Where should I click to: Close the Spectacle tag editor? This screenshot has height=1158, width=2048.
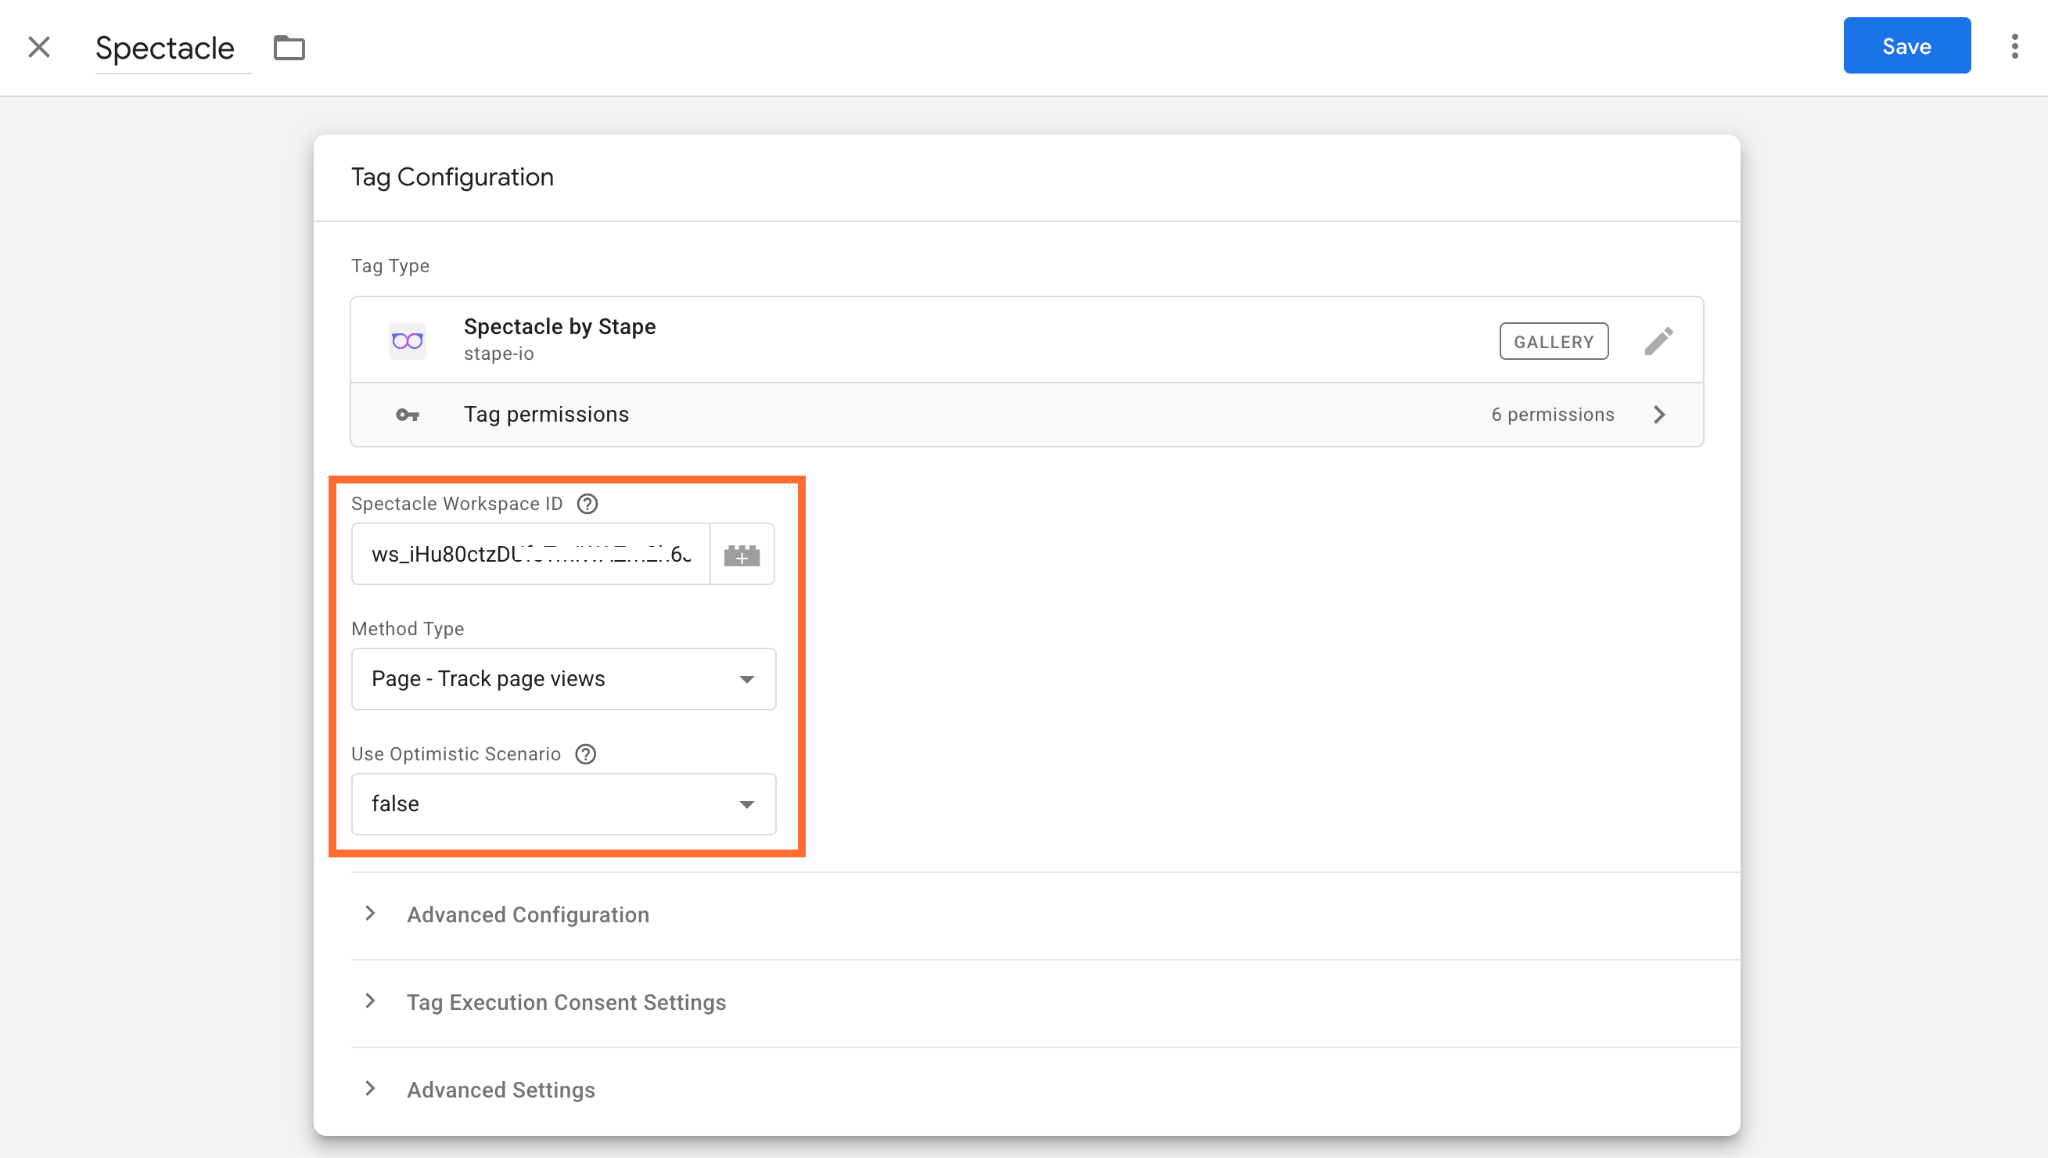(x=39, y=47)
